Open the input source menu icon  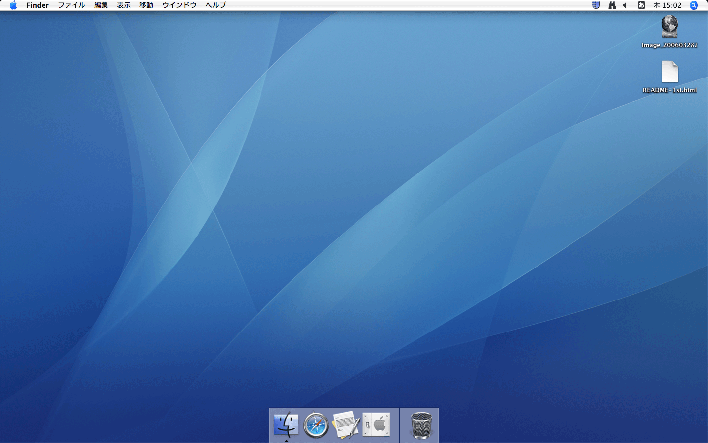pos(641,5)
